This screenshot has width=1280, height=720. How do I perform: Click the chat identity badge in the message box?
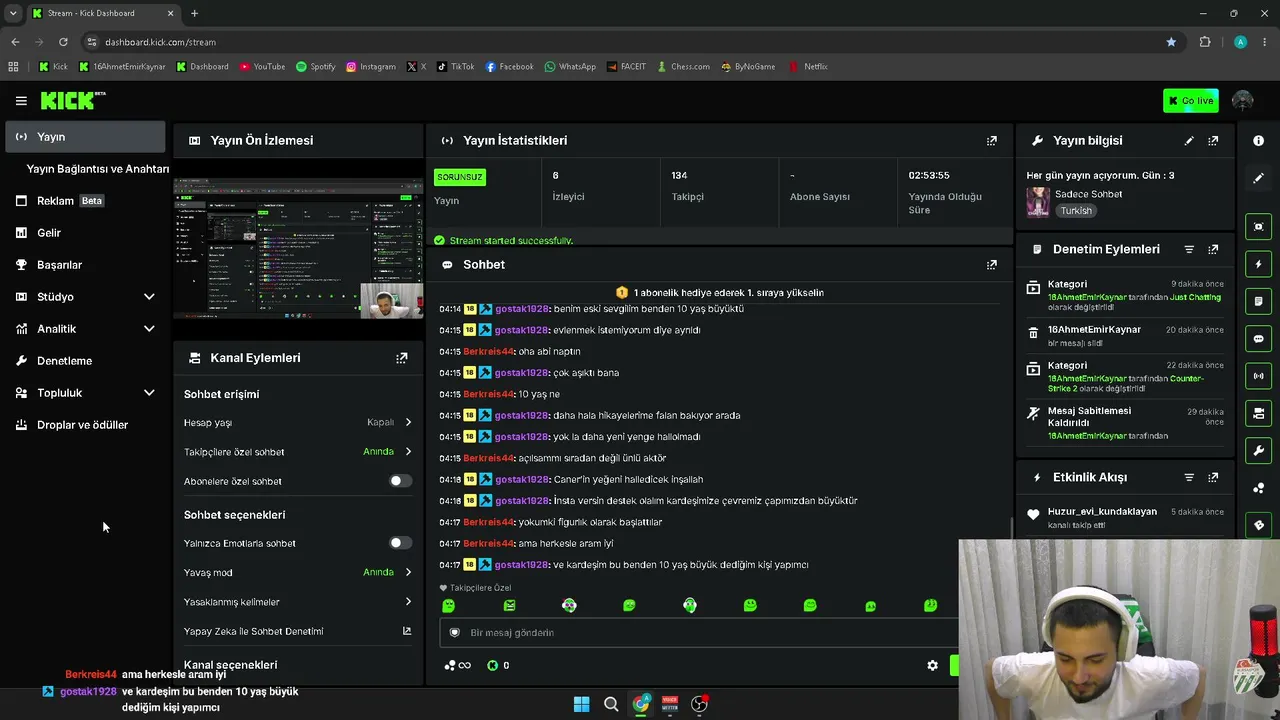tap(455, 633)
